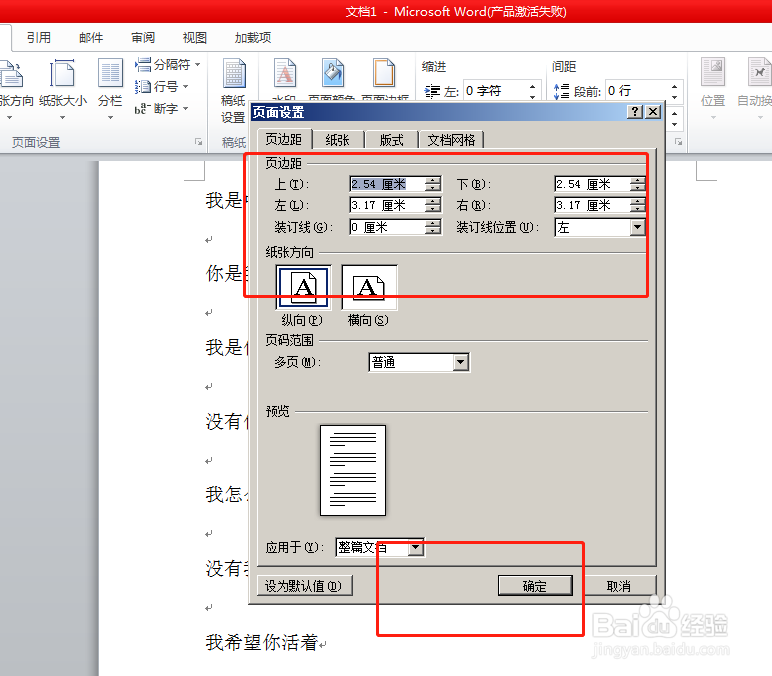Switch to the 文档网格 dialog tab
Viewport: 772px width, 676px height.
point(451,140)
